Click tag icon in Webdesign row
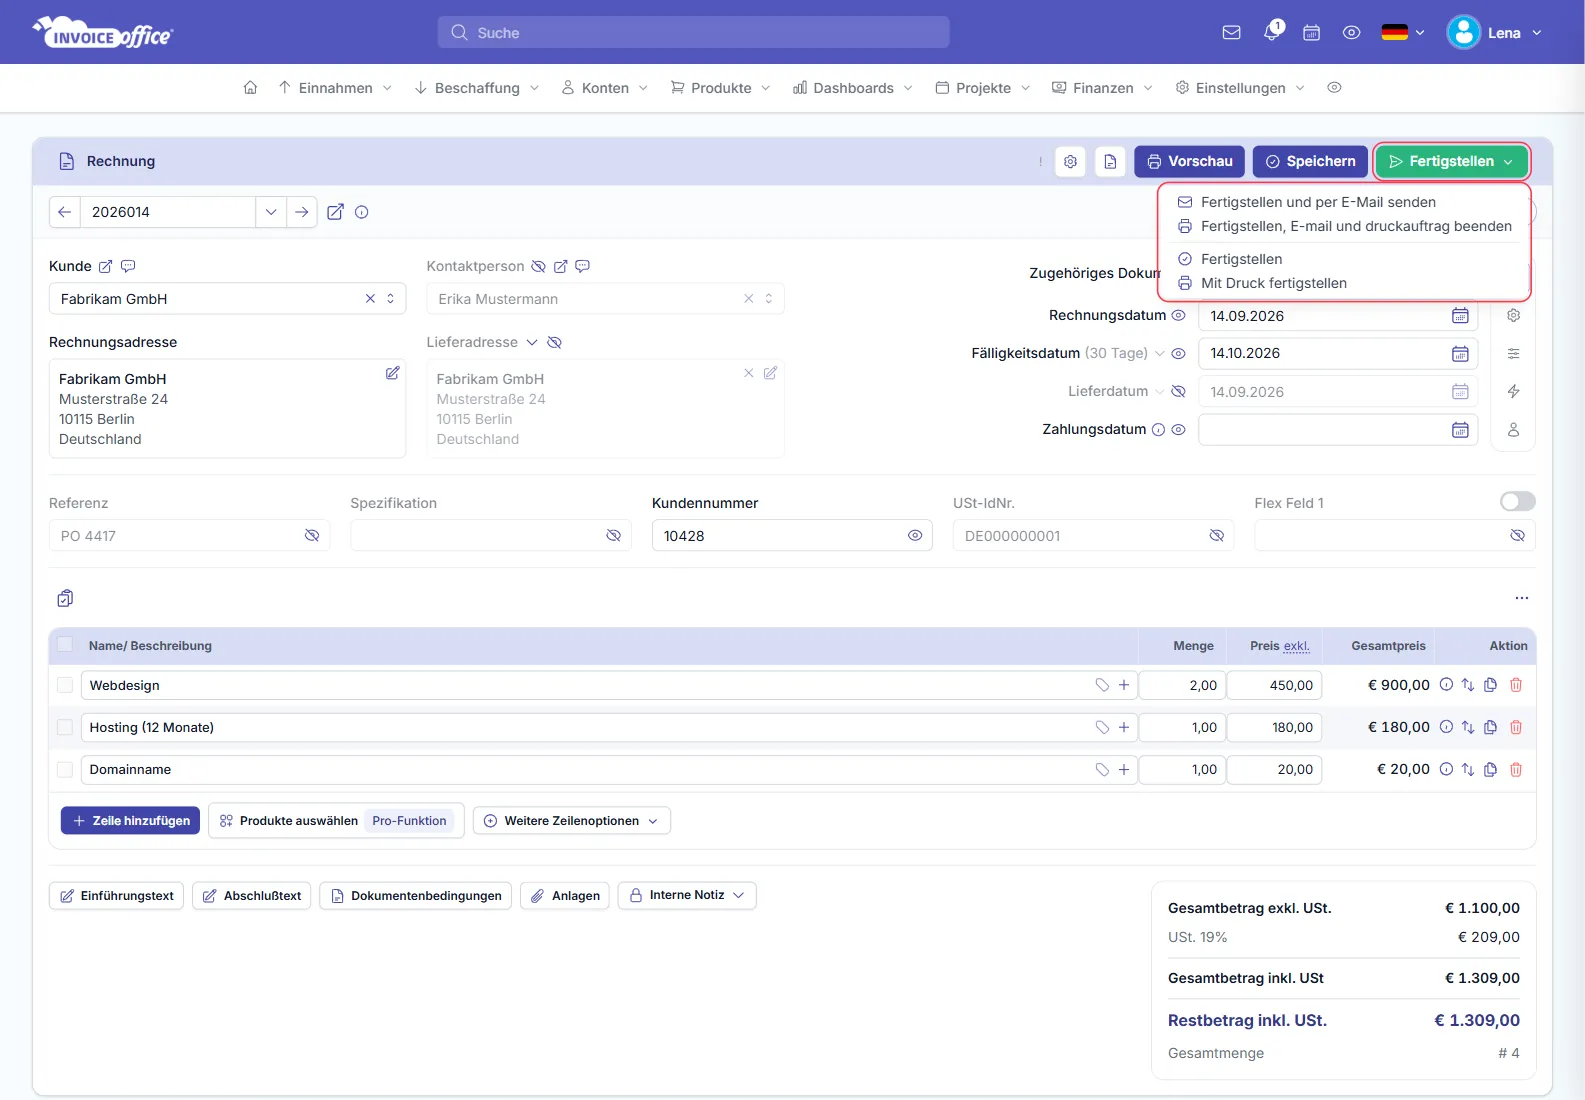Image resolution: width=1585 pixels, height=1100 pixels. pos(1102,685)
